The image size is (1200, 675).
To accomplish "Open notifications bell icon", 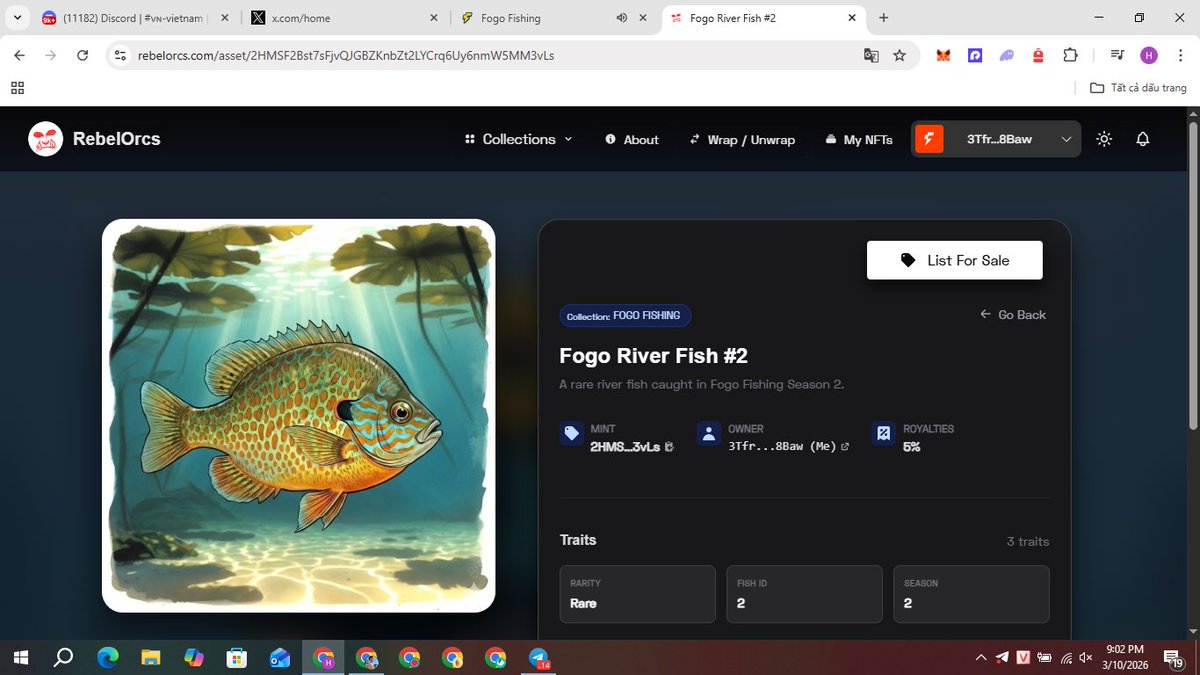I will click(x=1143, y=139).
